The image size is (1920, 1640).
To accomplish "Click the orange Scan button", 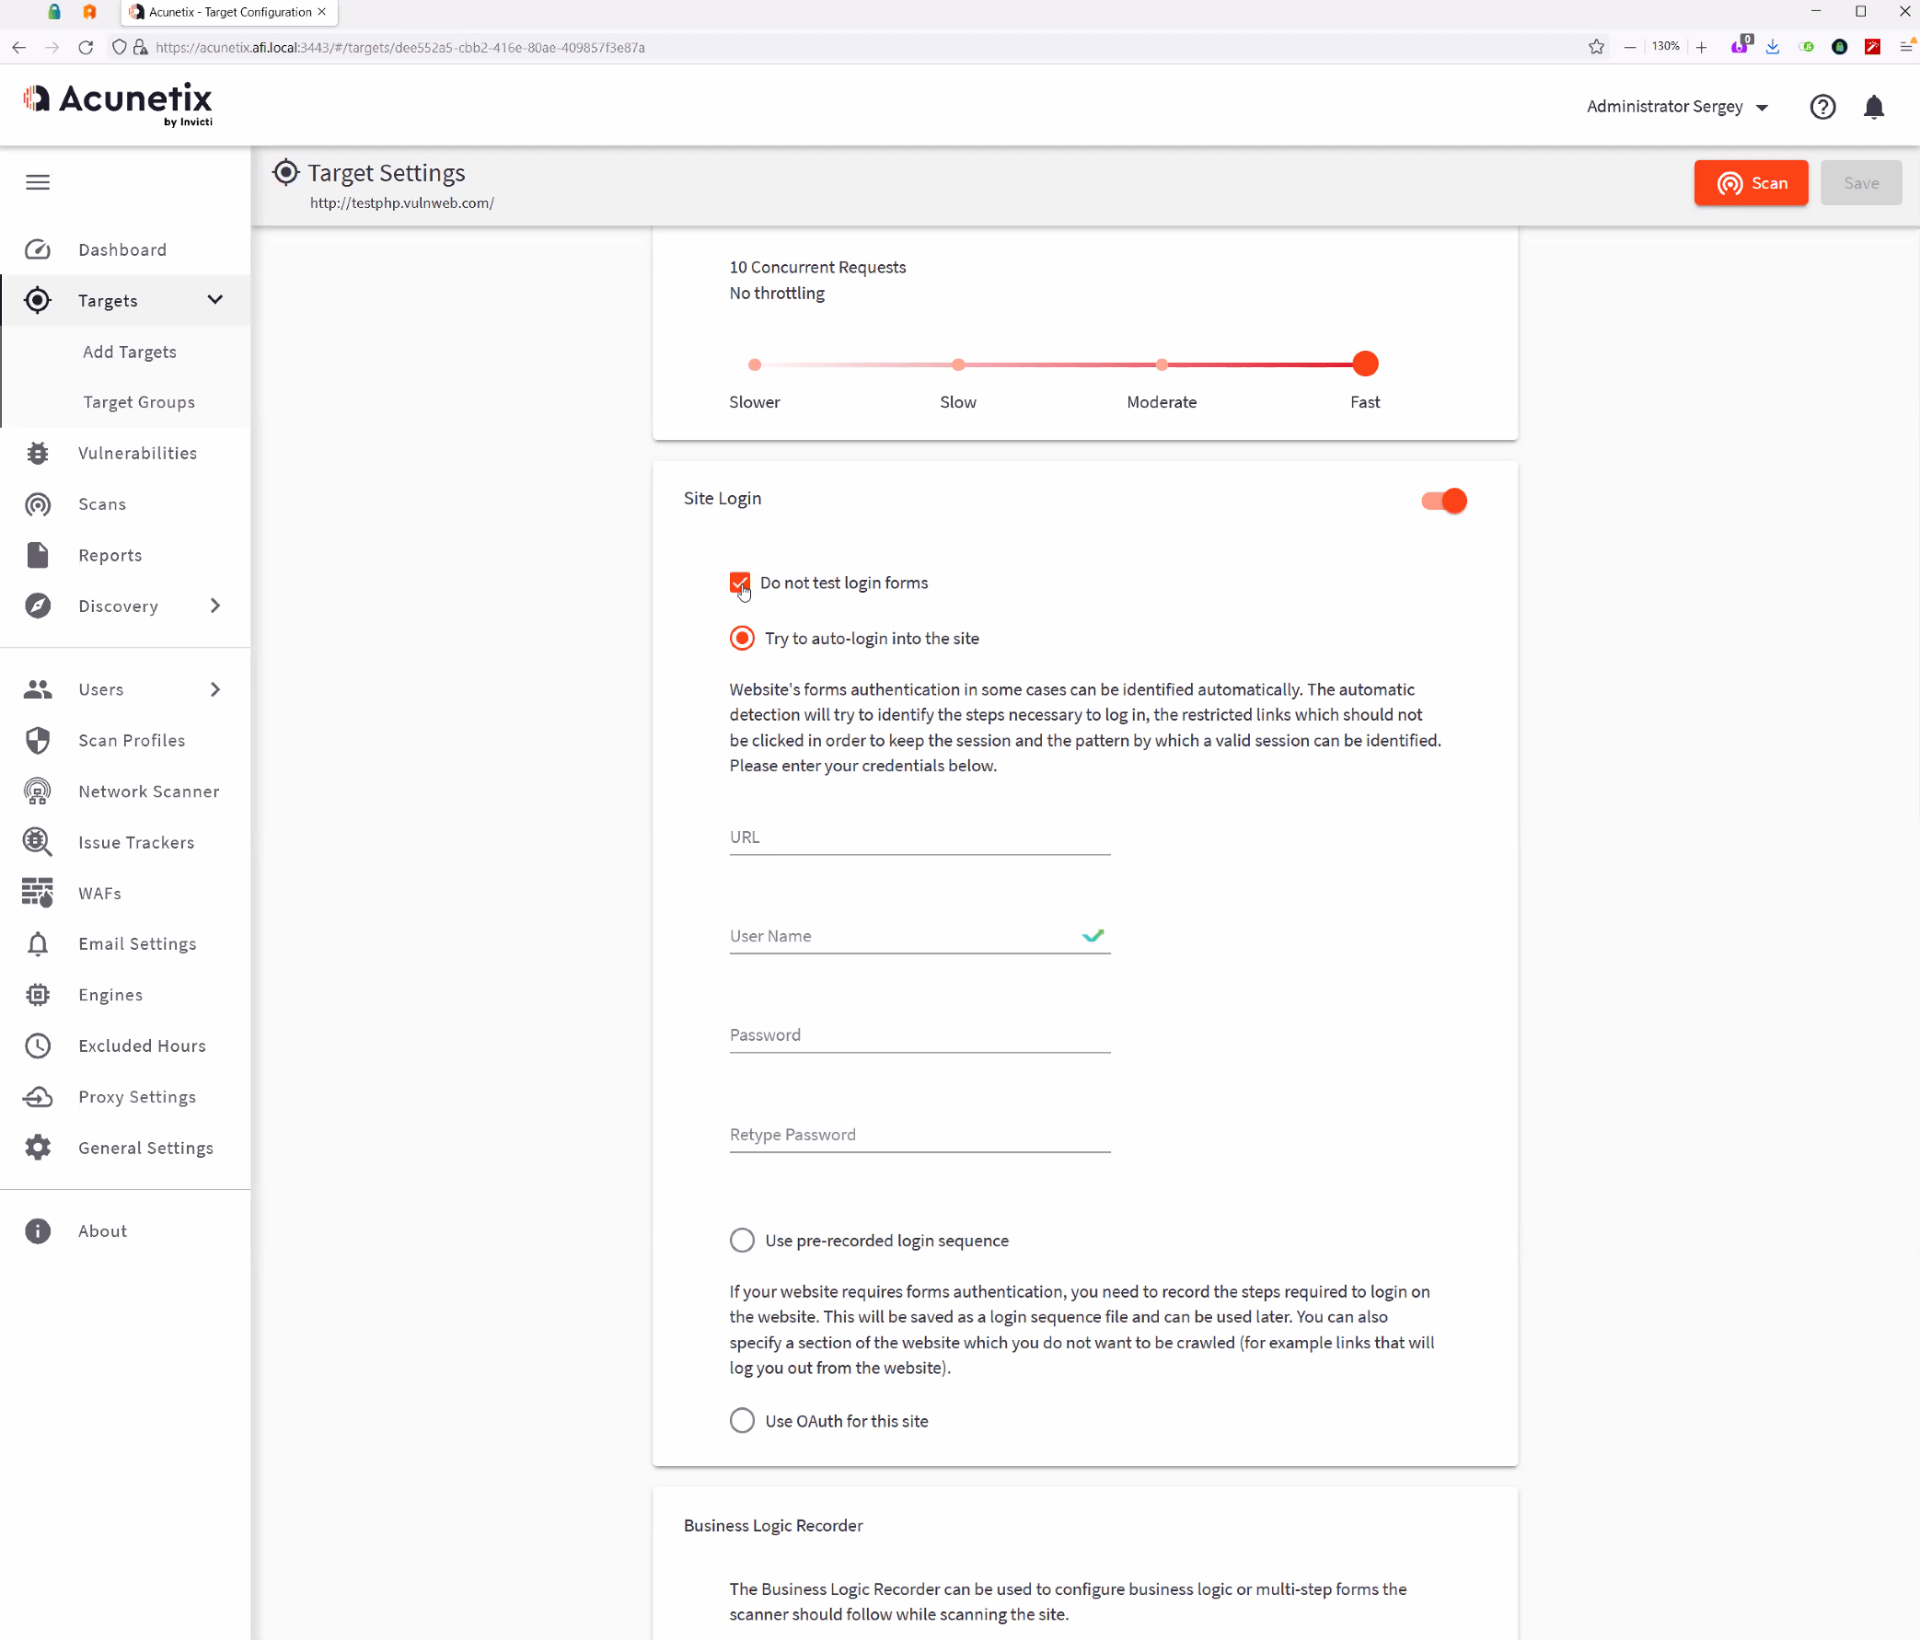I will (1750, 183).
